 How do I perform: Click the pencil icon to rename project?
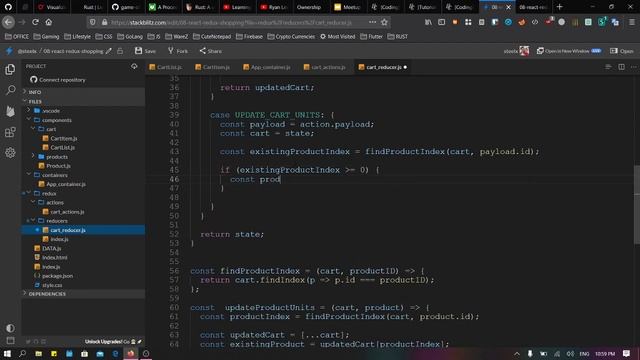(109, 51)
